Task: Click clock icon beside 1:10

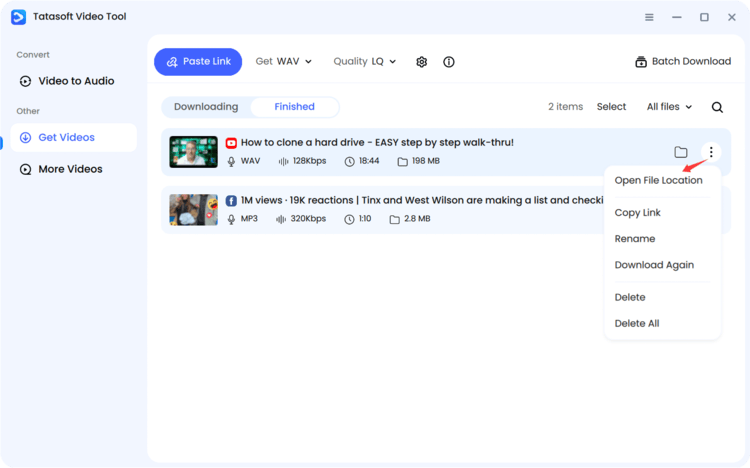Action: 350,219
